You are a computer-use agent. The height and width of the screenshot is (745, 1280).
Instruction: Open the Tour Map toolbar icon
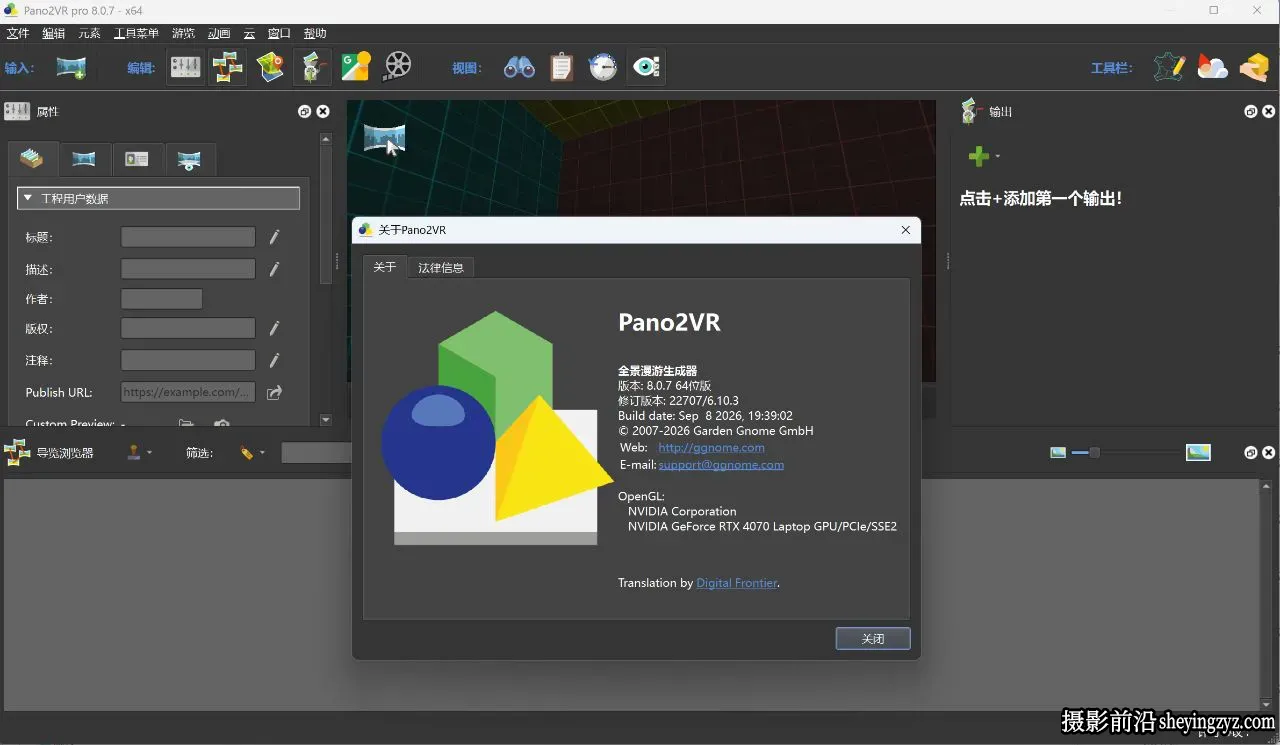coord(271,67)
